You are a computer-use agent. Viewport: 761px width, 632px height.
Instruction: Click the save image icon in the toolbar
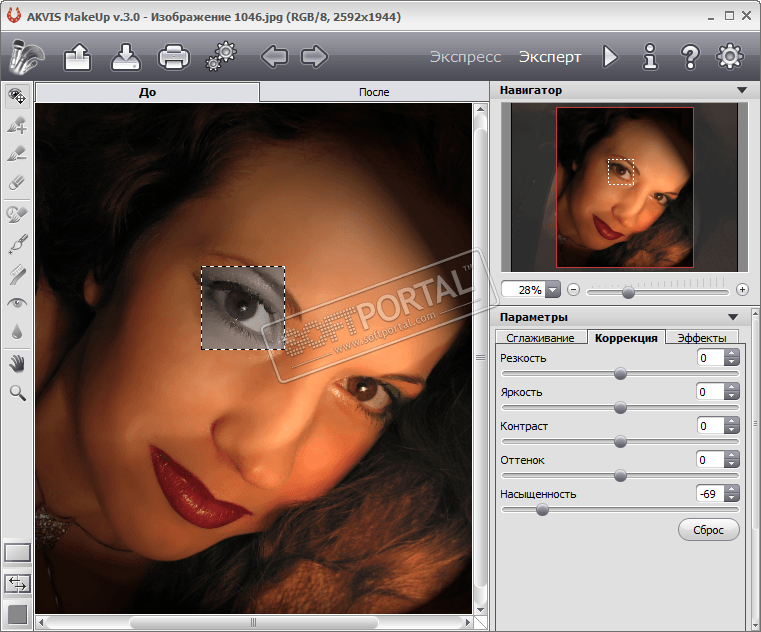point(126,57)
